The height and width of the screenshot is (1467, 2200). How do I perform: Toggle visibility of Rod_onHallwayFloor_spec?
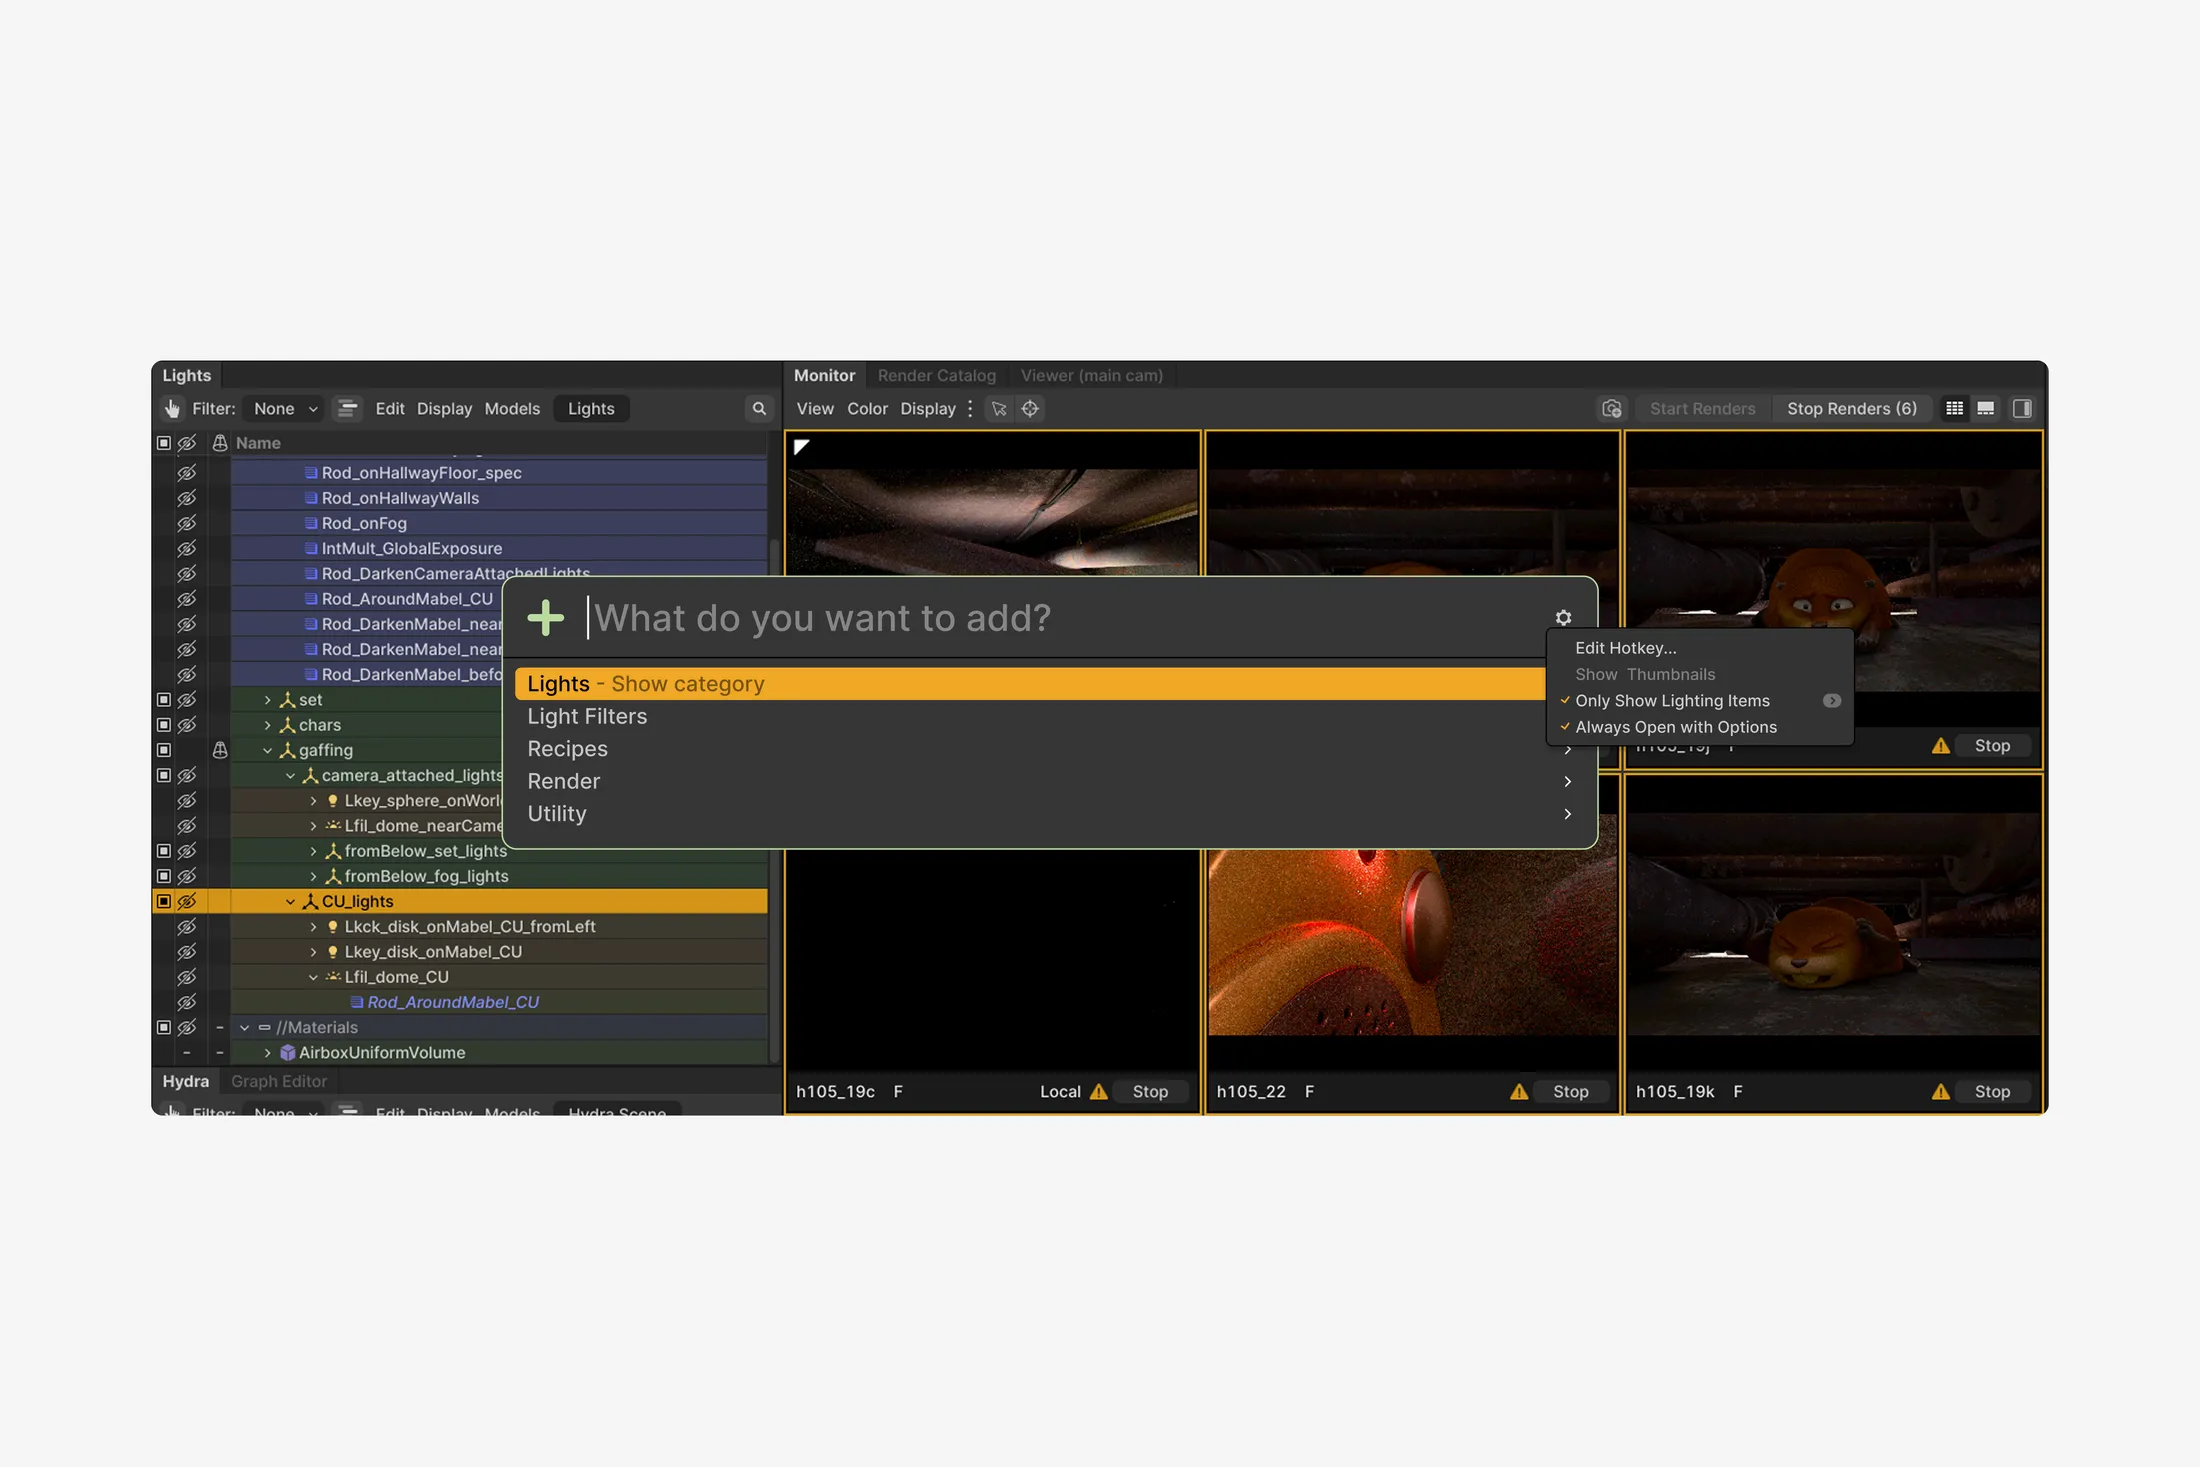(187, 472)
